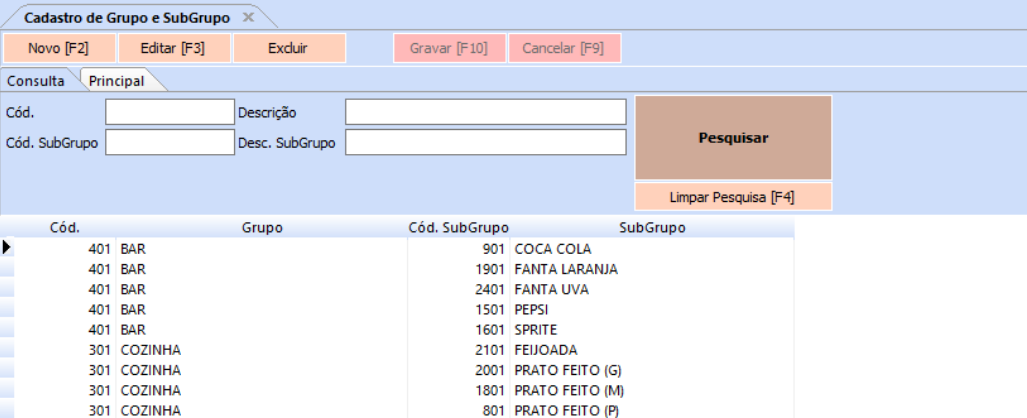Select the COCA COLA row
Viewport: 1027px width, 418px height.
point(552,249)
